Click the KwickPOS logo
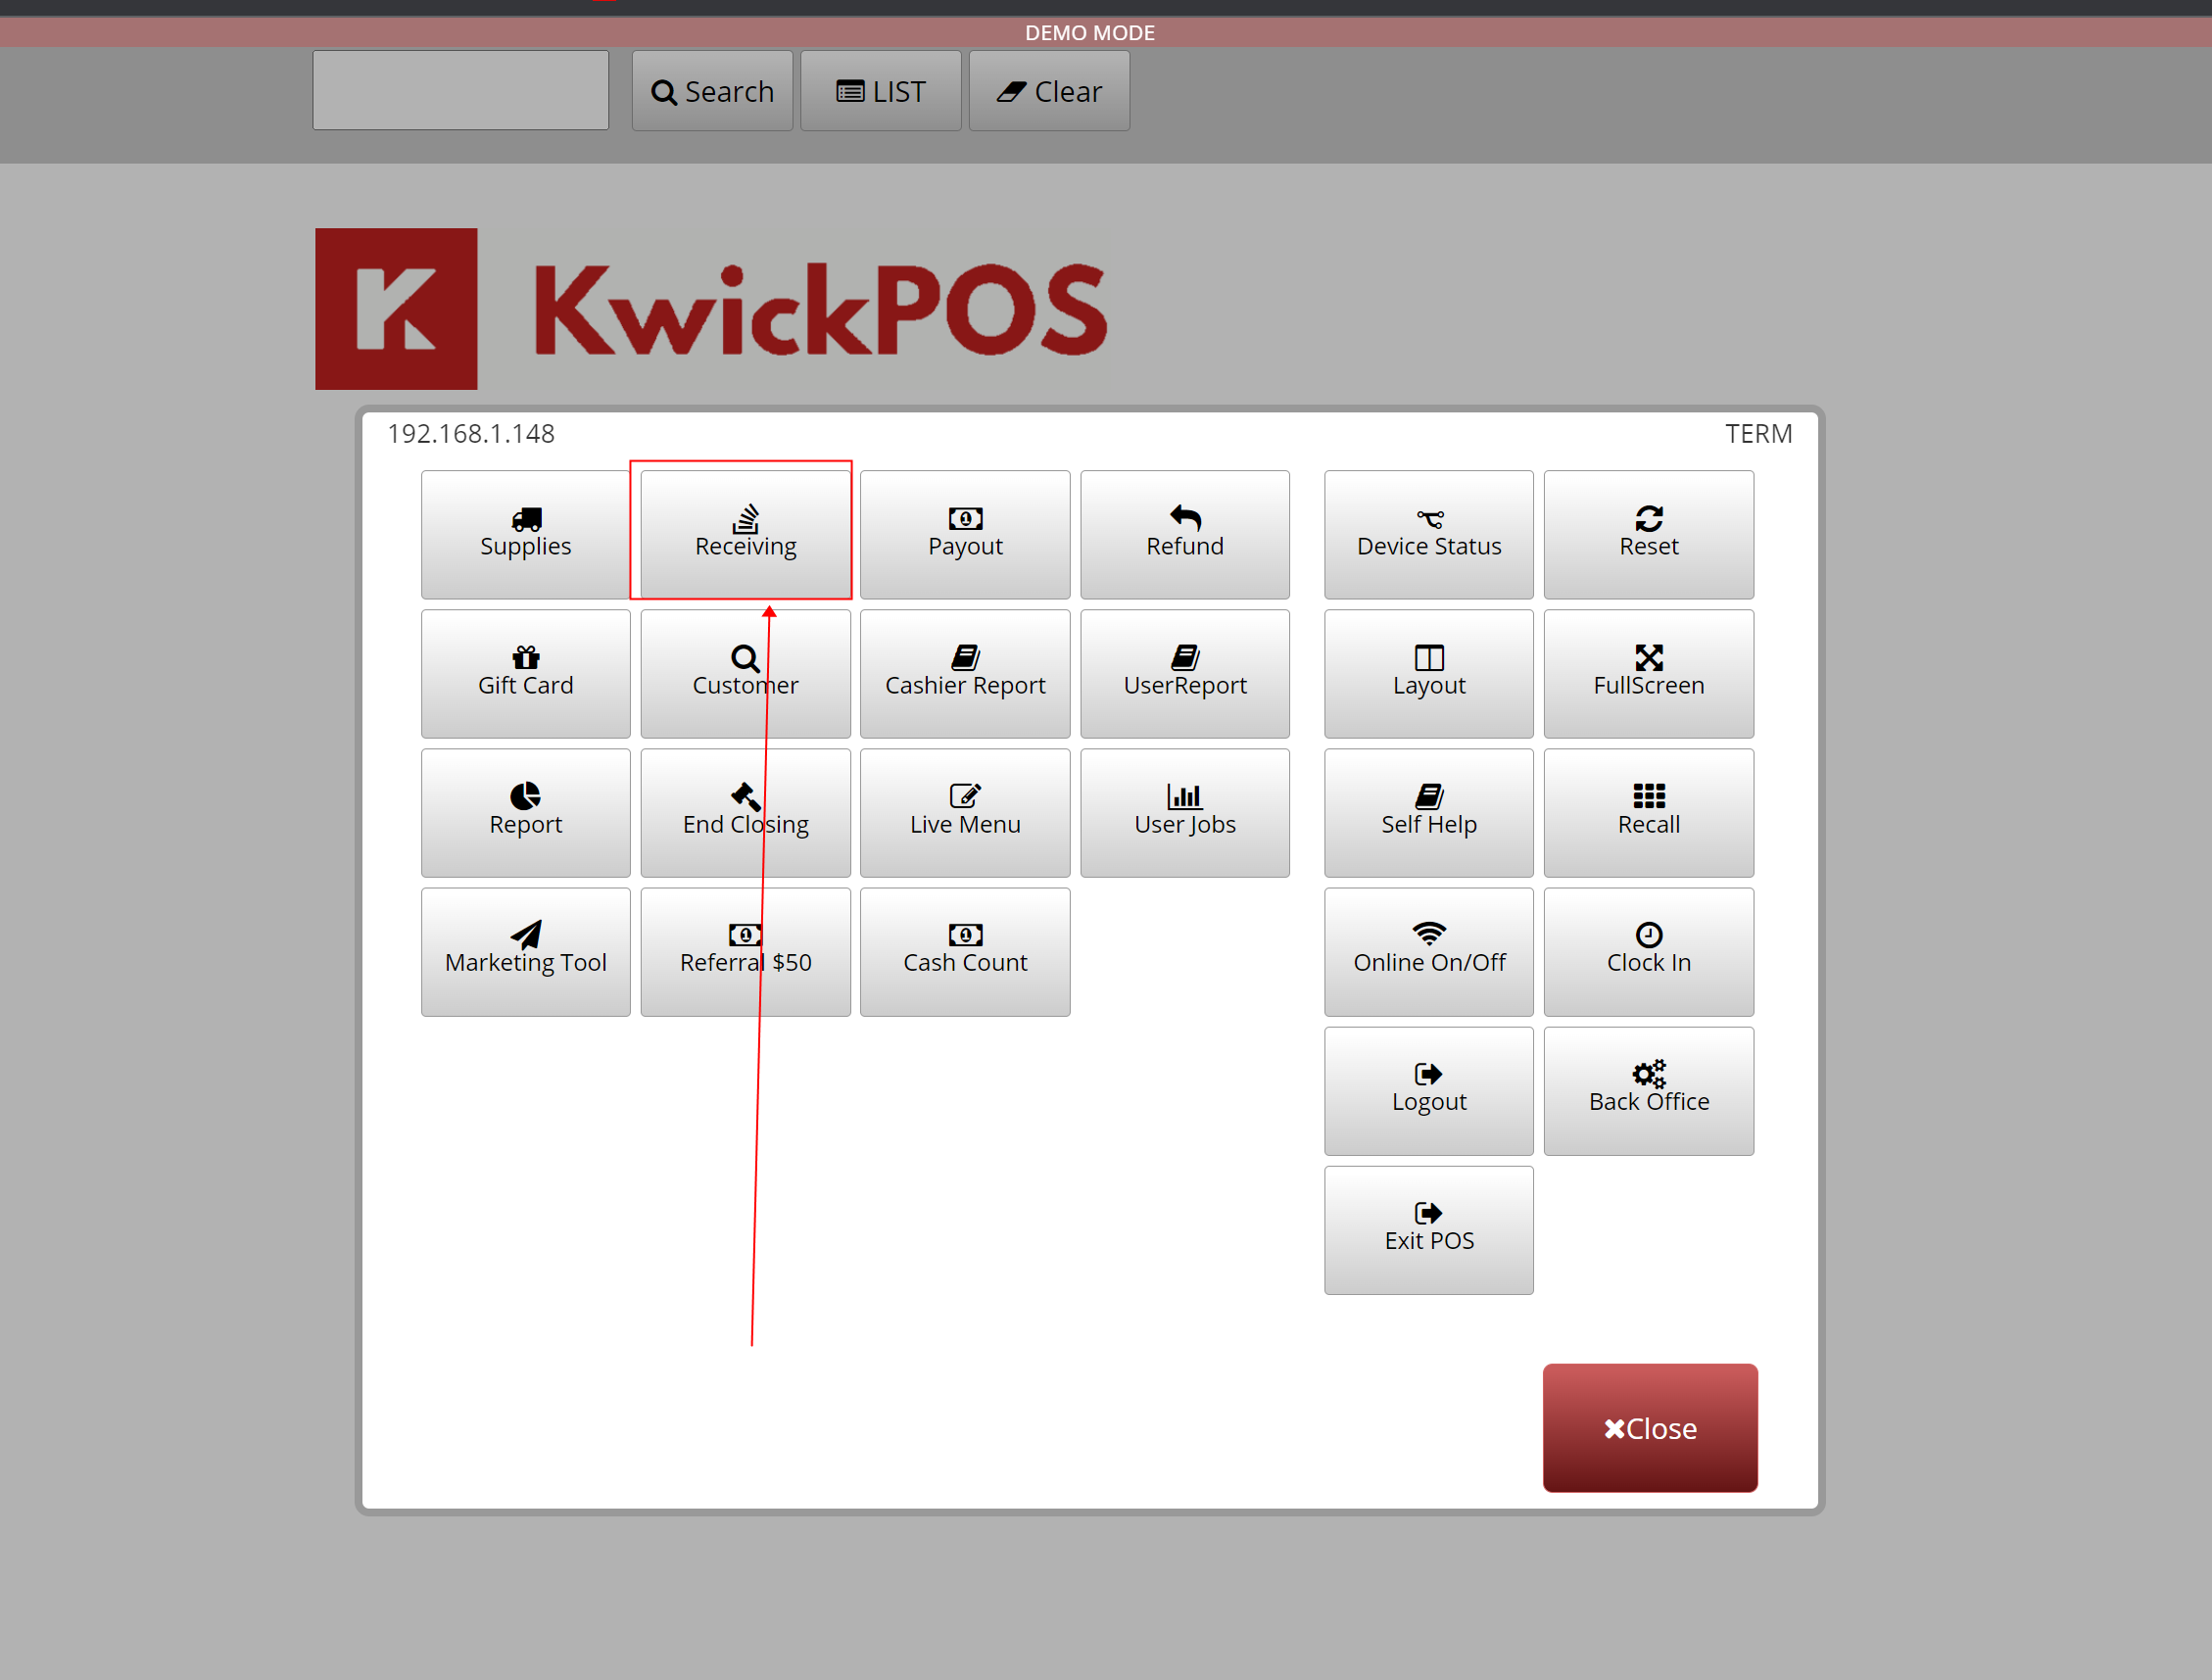This screenshot has width=2212, height=1680. click(712, 309)
